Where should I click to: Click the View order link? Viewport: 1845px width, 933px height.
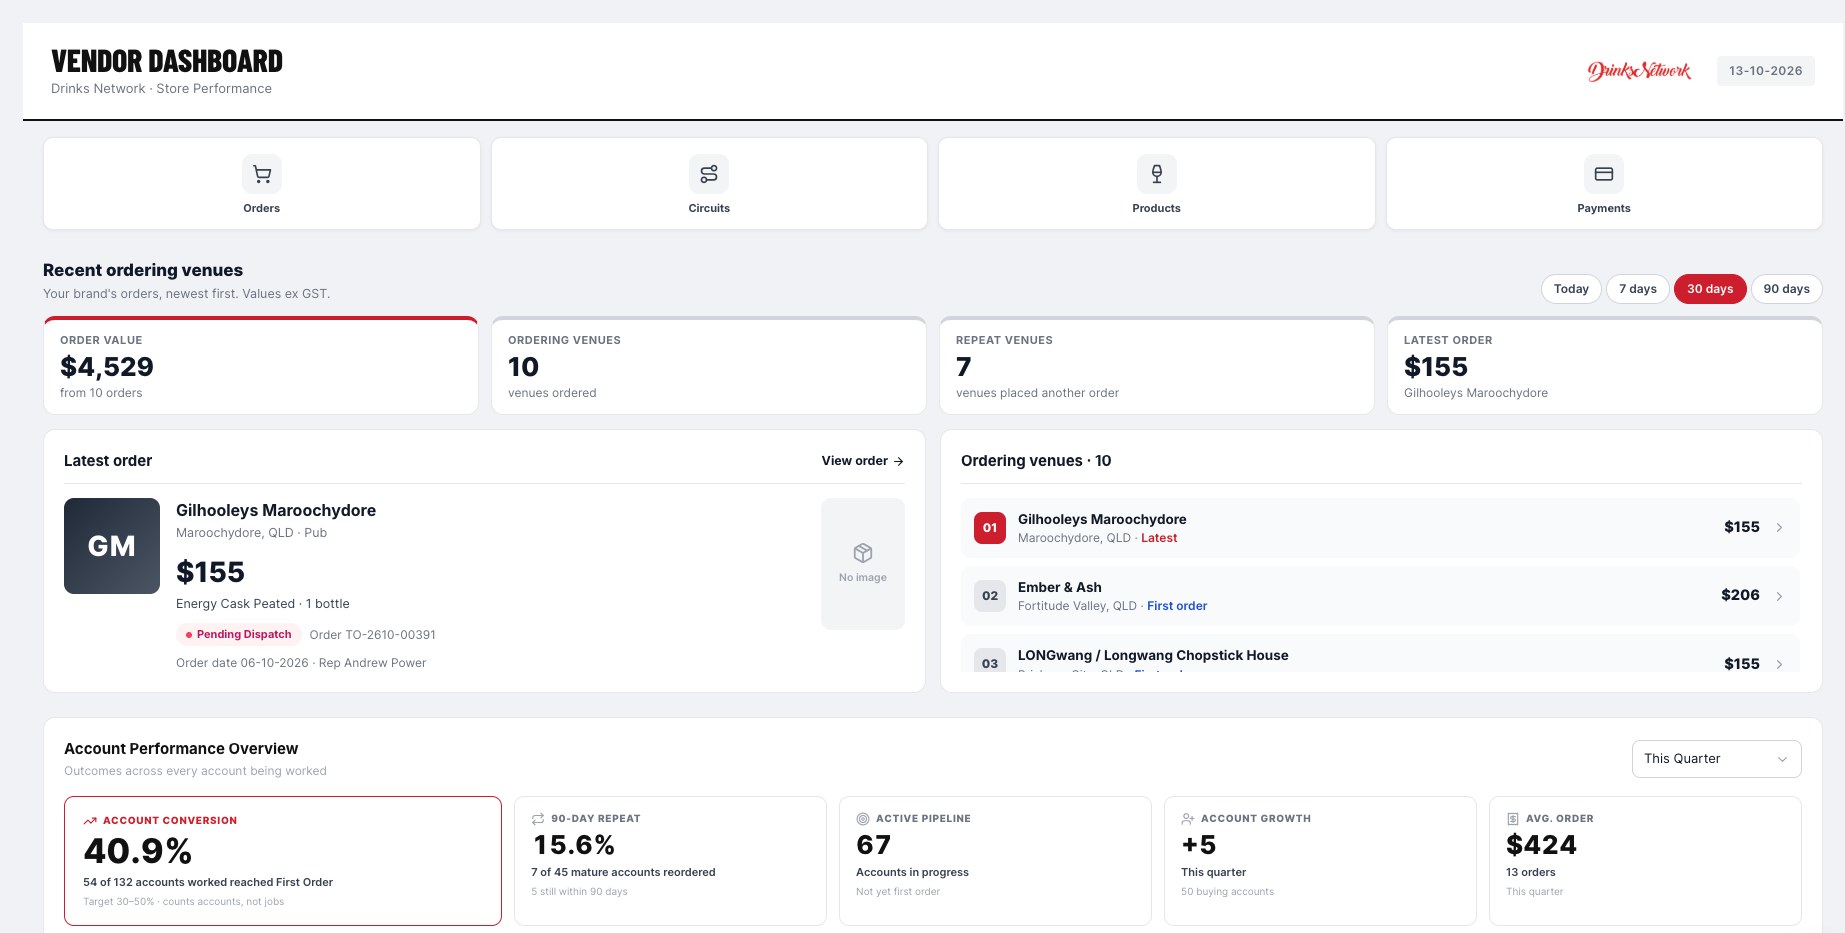[862, 461]
